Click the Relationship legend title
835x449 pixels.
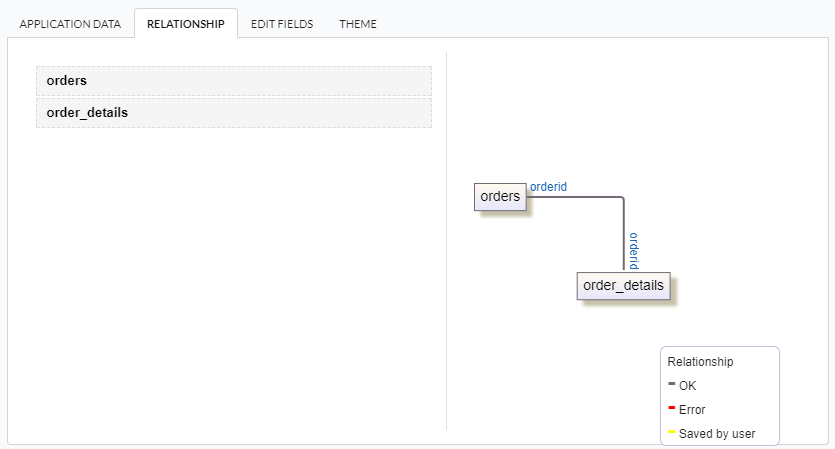tap(700, 361)
